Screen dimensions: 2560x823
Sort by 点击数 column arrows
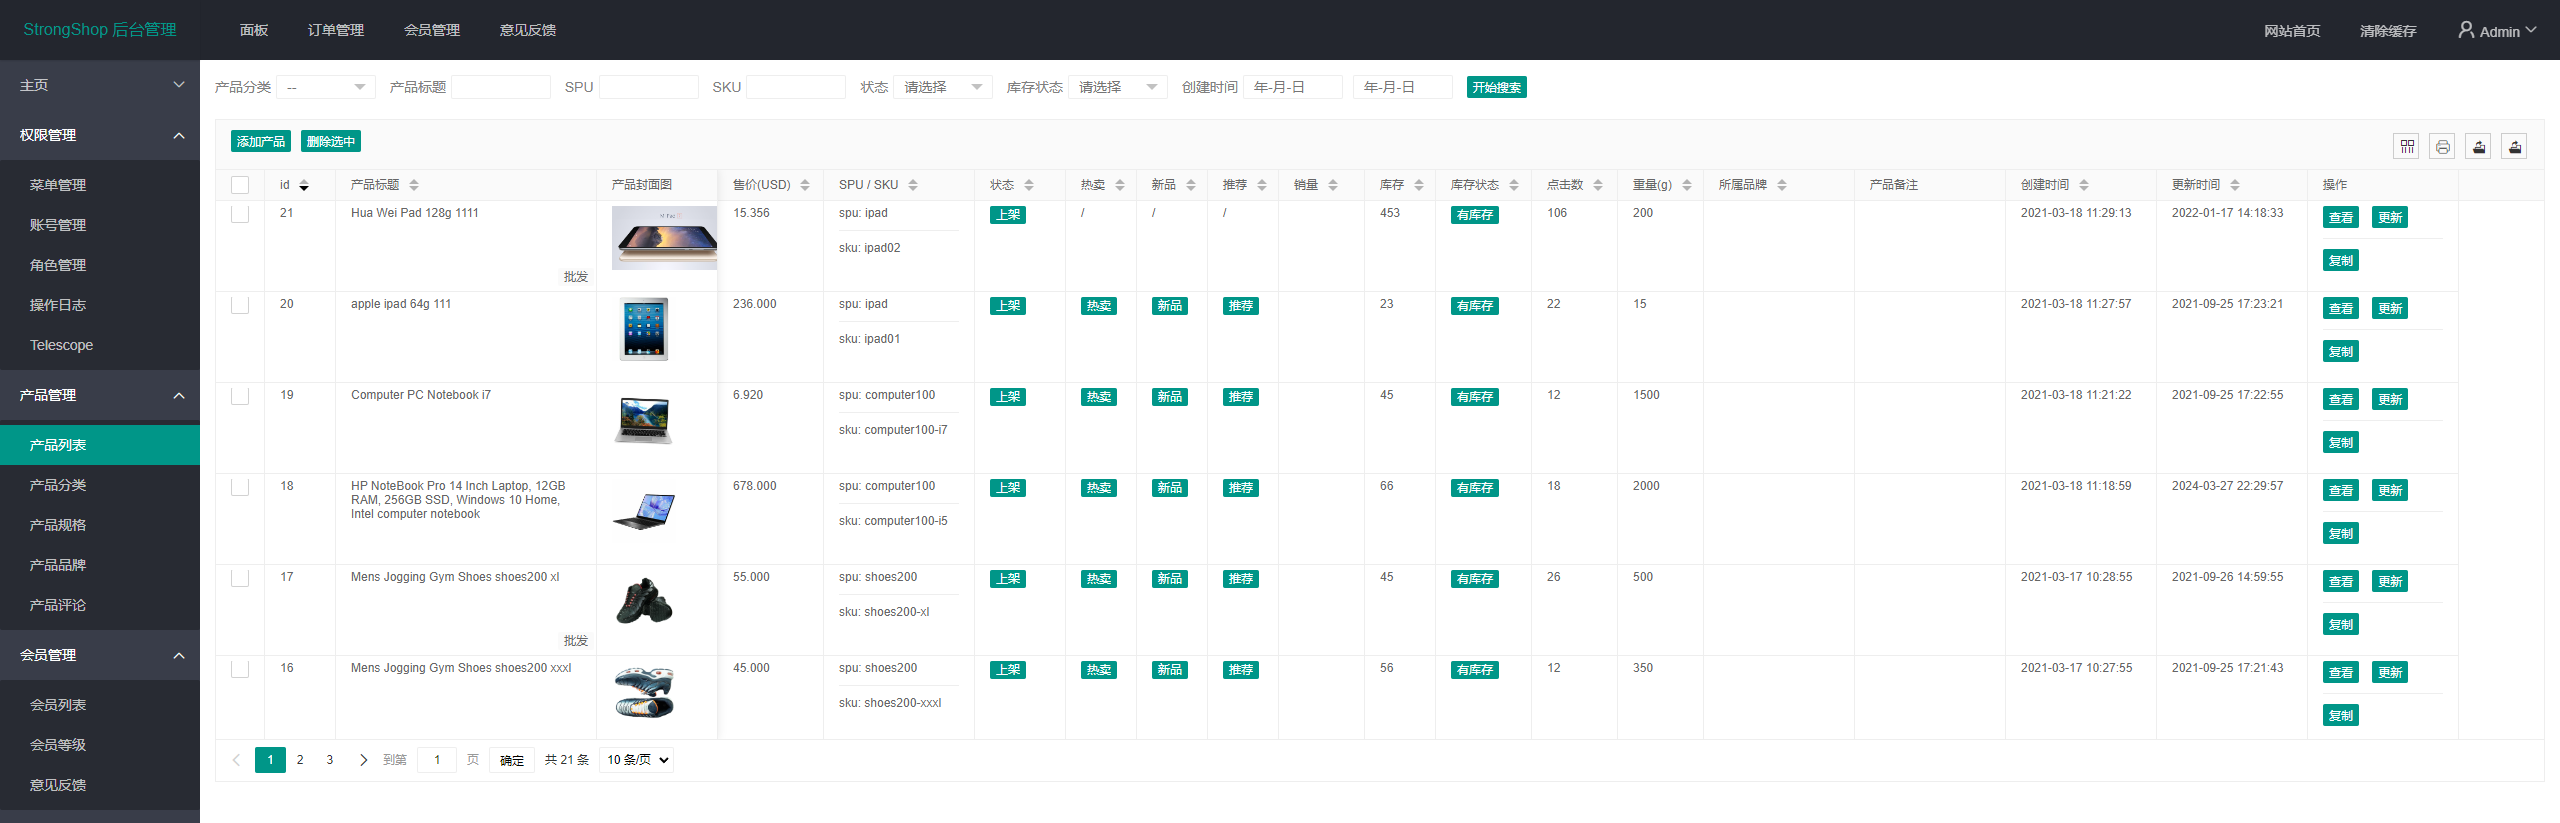click(1598, 185)
